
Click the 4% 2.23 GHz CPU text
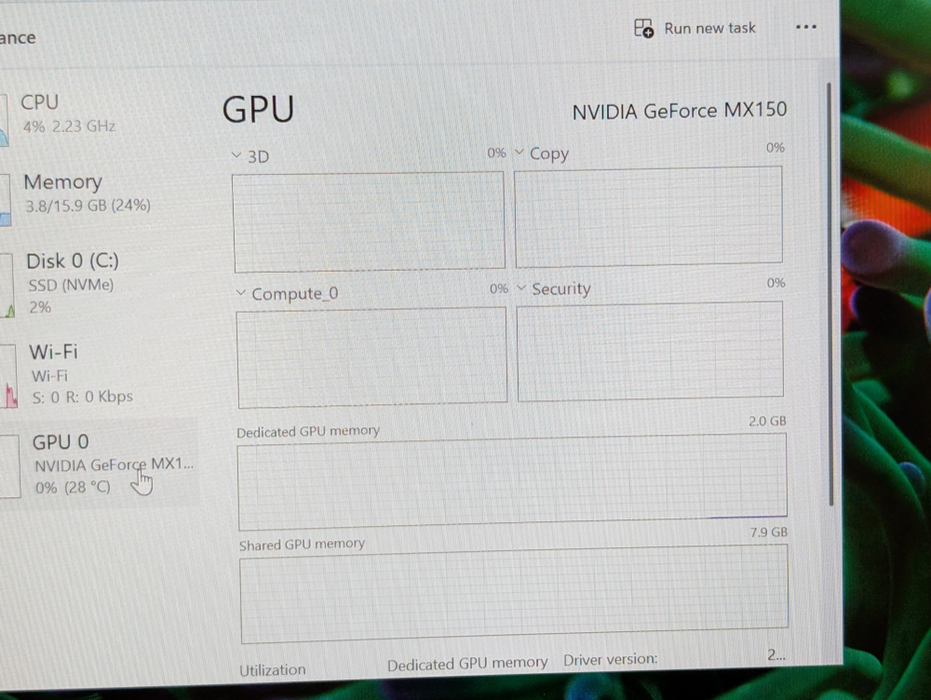69,126
